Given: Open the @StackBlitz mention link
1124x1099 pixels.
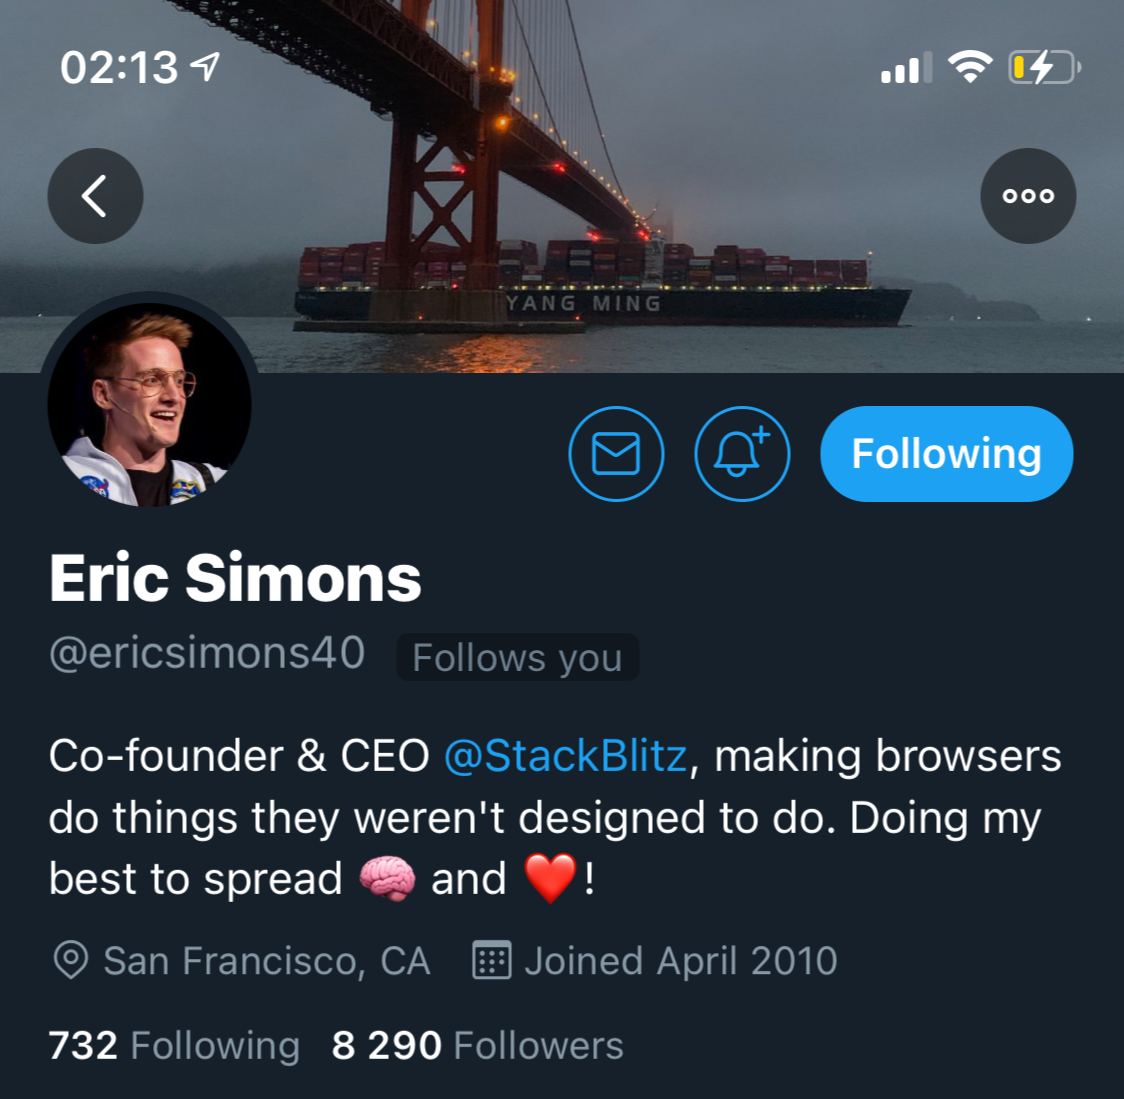Looking at the screenshot, I should [566, 756].
